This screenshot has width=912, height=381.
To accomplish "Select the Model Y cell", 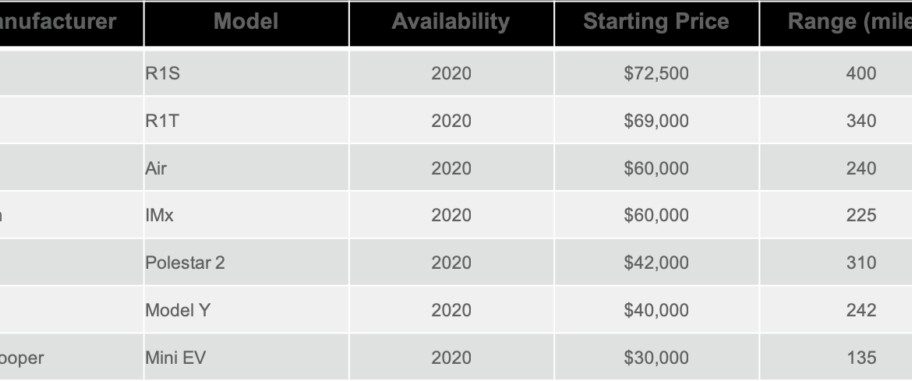I will 246,310.
